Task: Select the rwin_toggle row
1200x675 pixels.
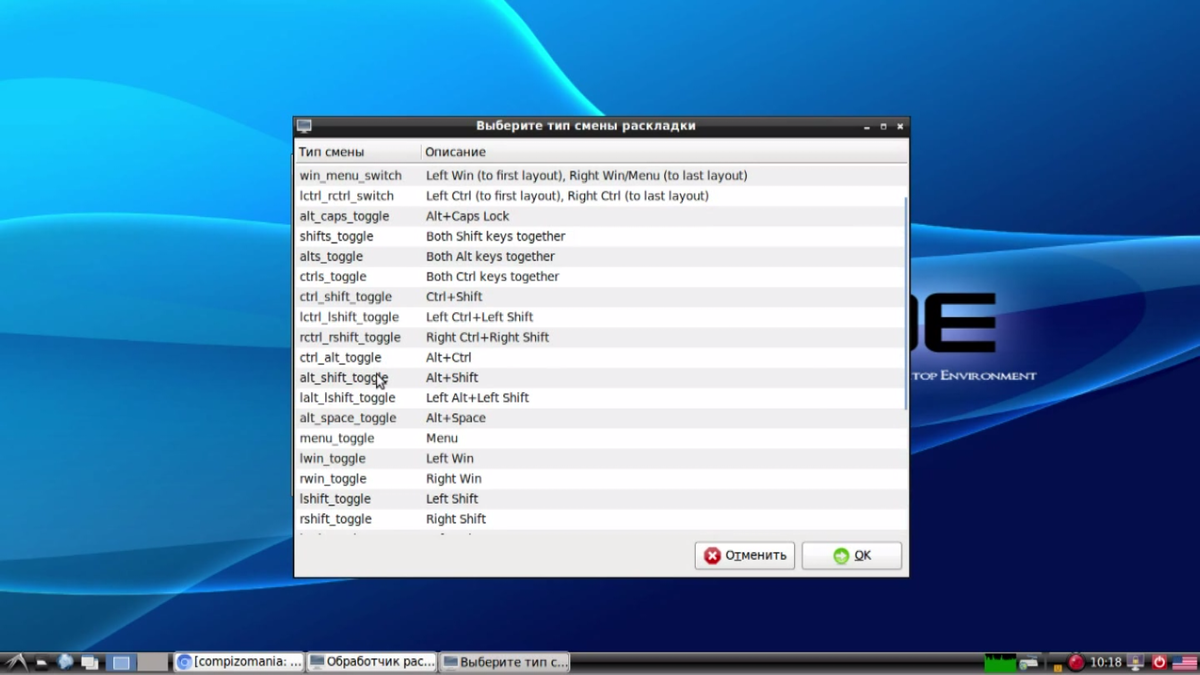Action: 600,478
